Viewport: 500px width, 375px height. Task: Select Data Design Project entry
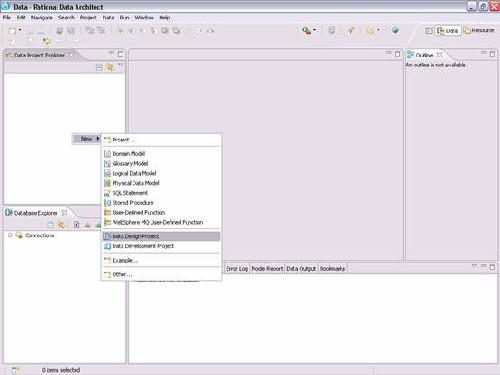pyautogui.click(x=162, y=236)
